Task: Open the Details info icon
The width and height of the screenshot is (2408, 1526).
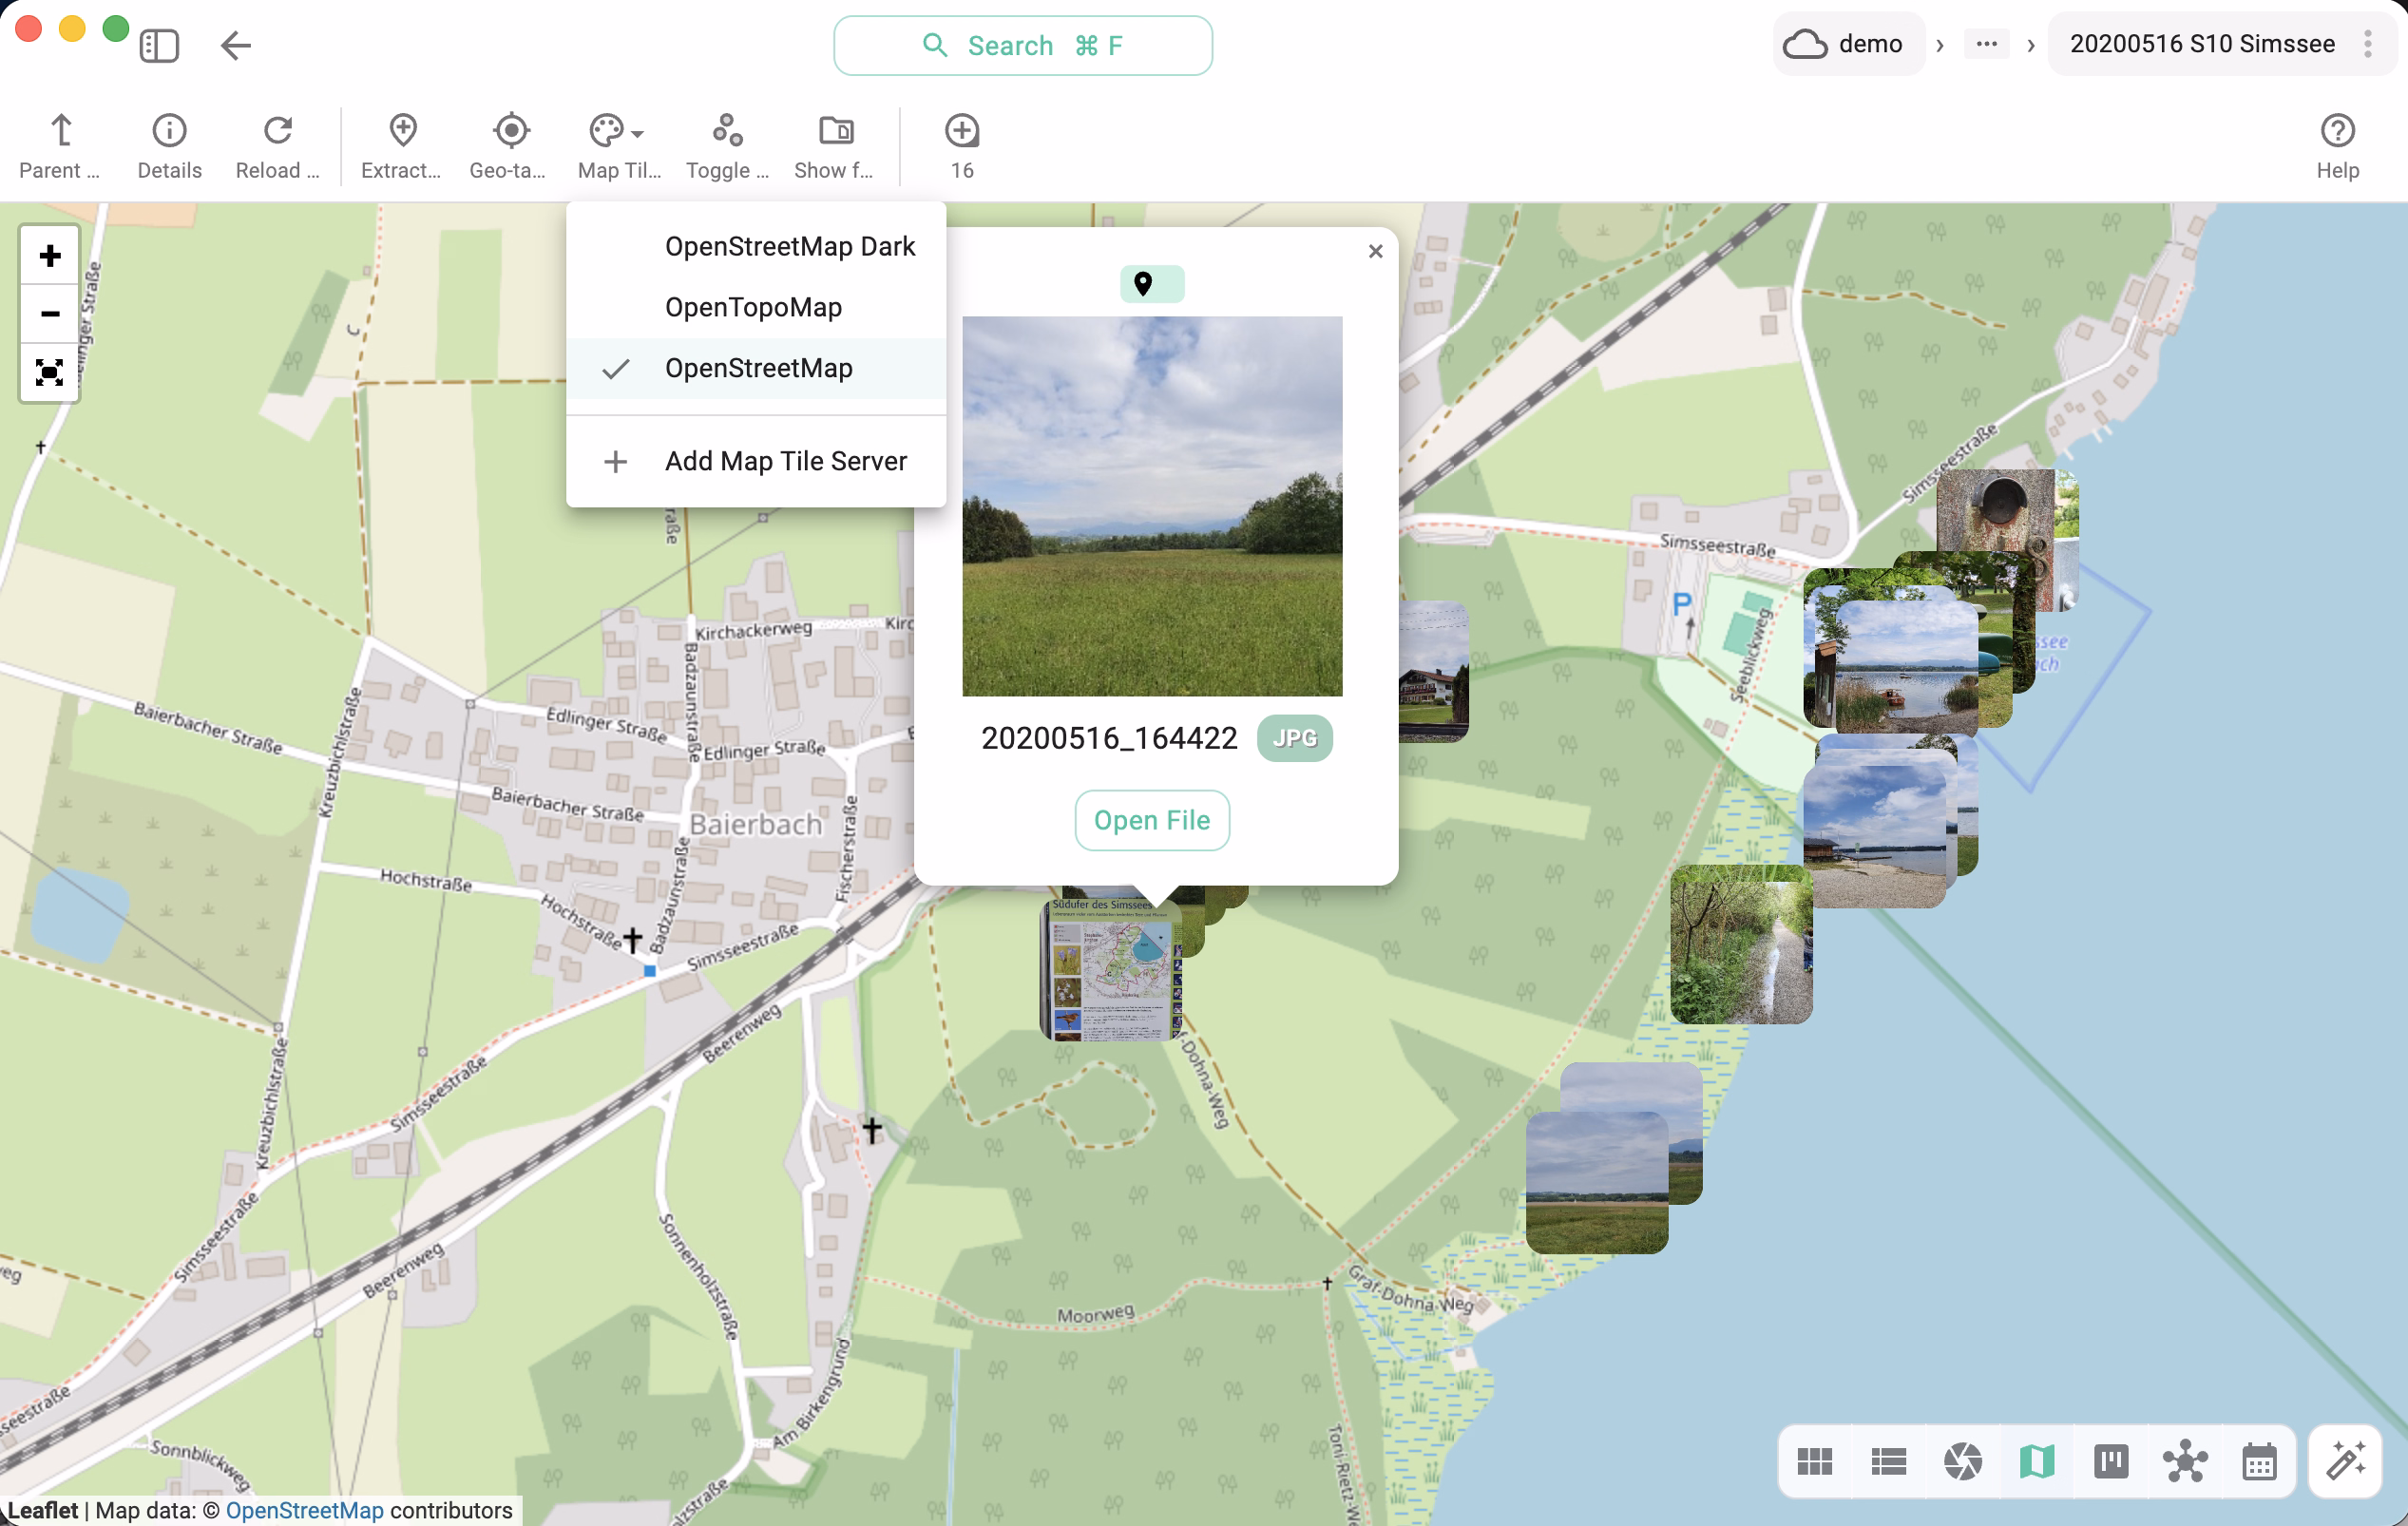Action: tap(169, 131)
